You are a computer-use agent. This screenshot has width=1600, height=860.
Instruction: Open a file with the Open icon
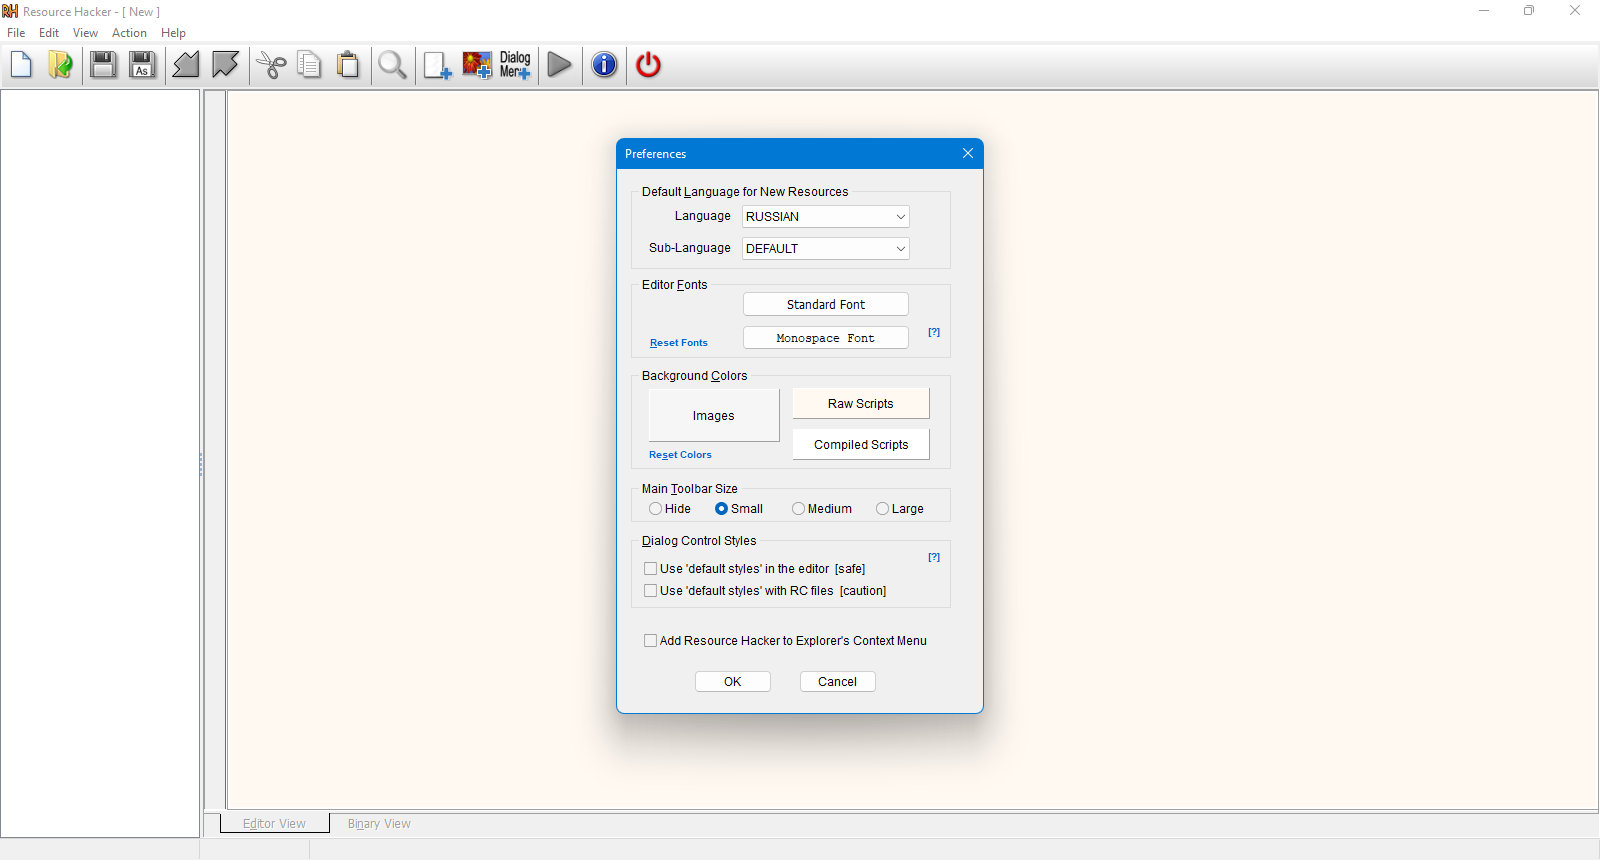[x=60, y=65]
